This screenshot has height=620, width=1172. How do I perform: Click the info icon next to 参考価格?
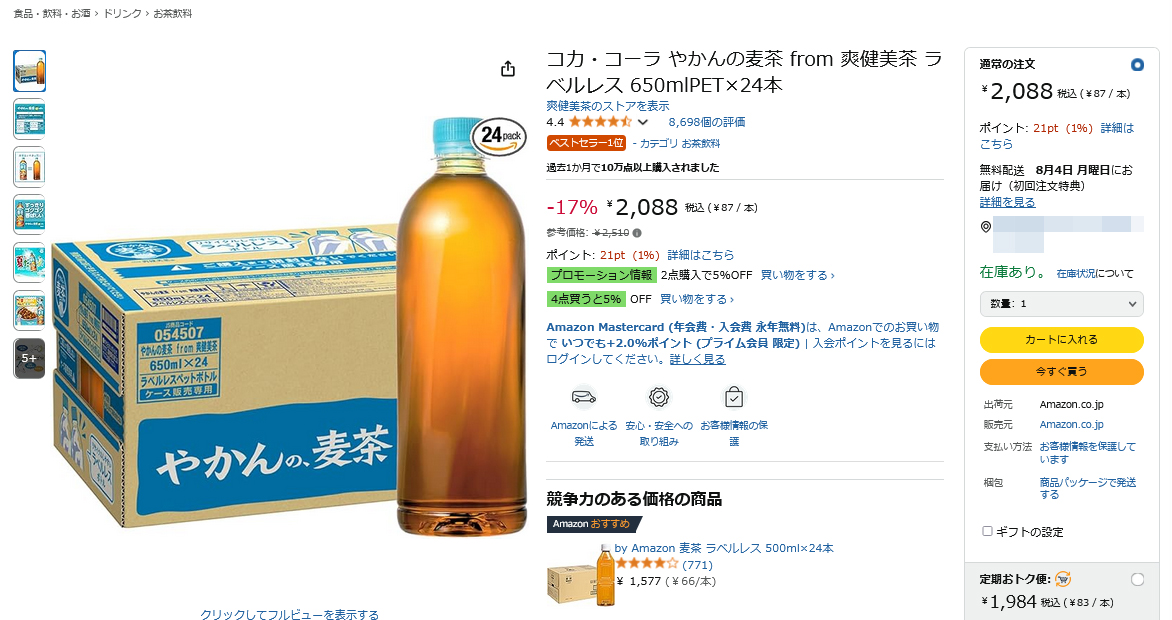click(637, 233)
